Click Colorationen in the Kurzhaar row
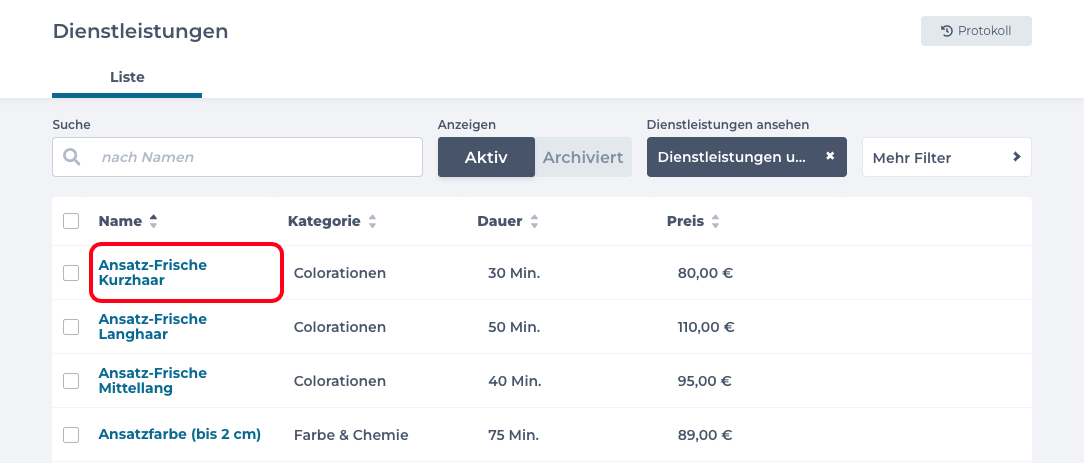This screenshot has width=1084, height=463. pos(339,273)
